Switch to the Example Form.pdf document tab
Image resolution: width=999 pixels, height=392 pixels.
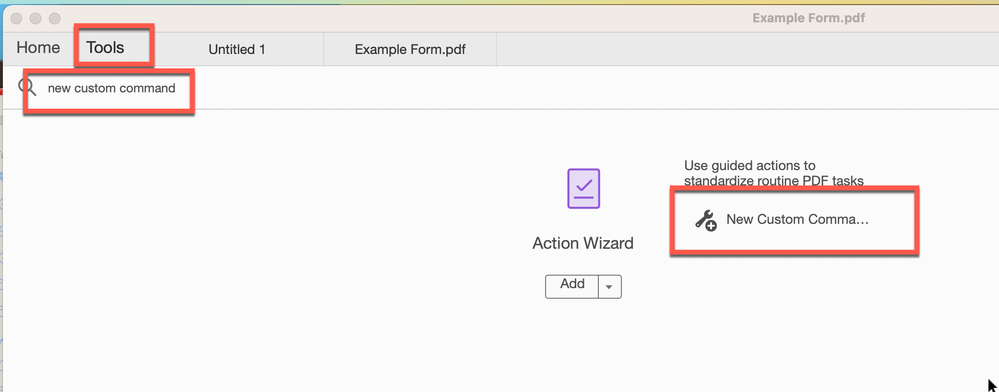(410, 50)
